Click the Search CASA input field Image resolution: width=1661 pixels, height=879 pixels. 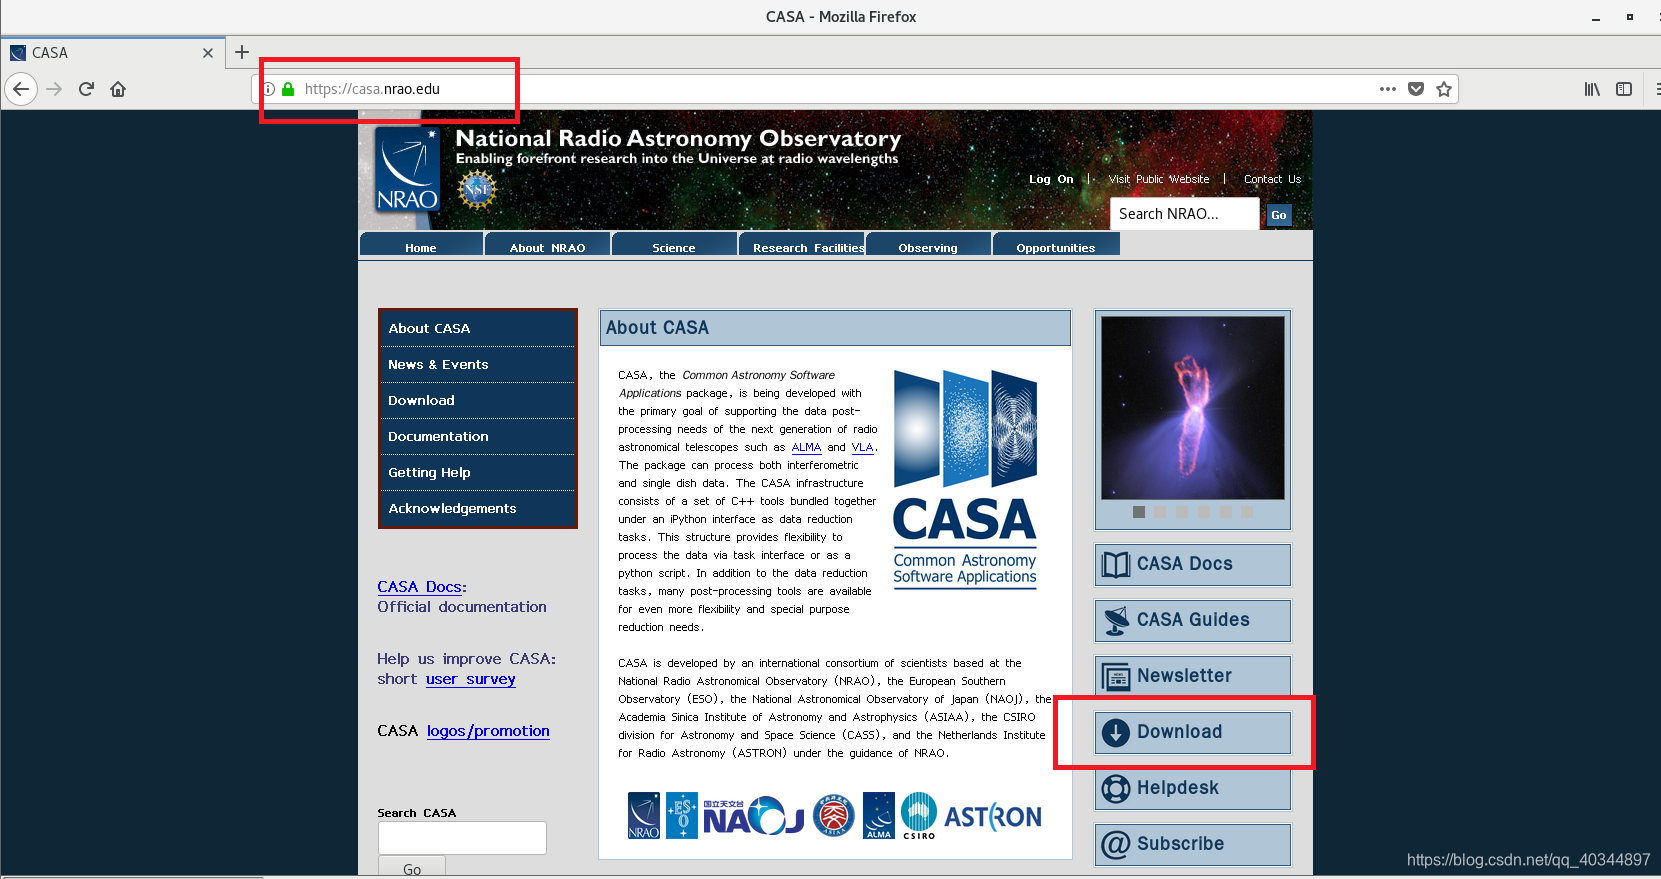(x=462, y=838)
